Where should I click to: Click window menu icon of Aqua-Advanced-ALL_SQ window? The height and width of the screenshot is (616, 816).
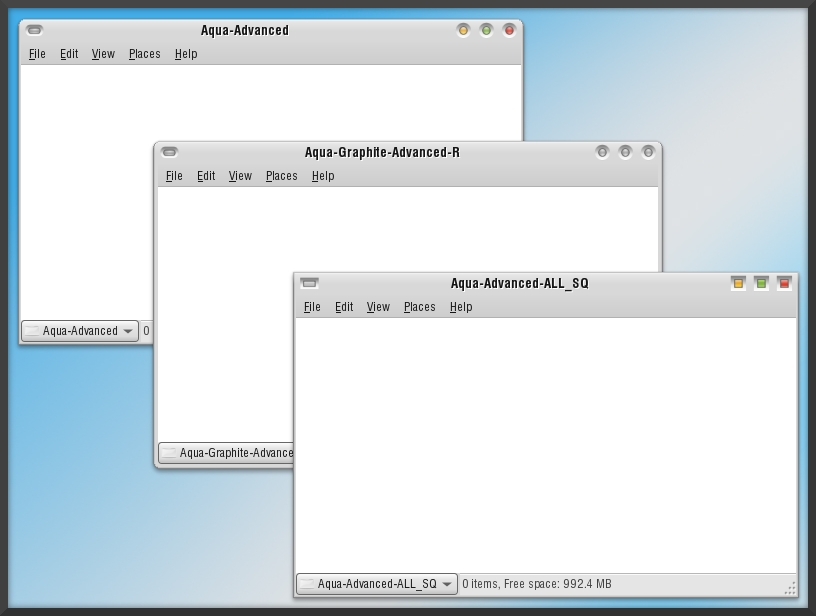pos(309,283)
